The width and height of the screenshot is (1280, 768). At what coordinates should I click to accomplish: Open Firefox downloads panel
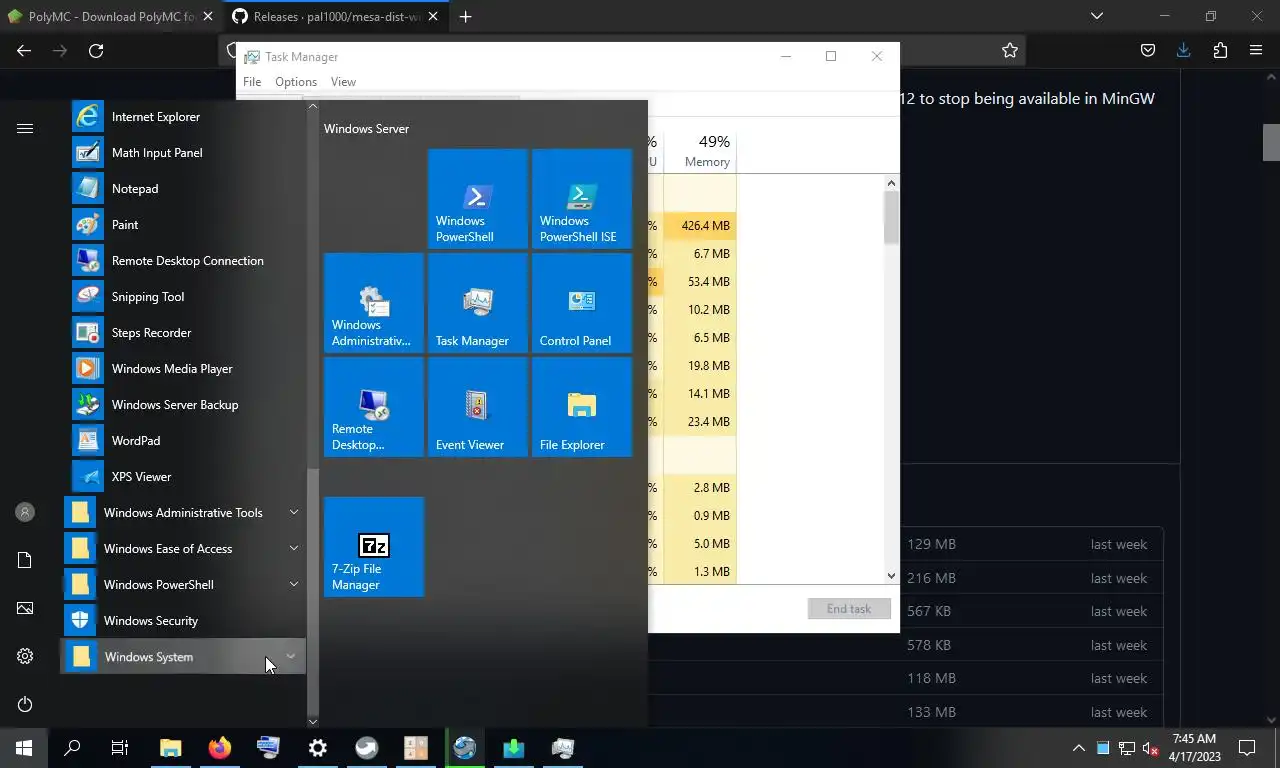click(1183, 51)
